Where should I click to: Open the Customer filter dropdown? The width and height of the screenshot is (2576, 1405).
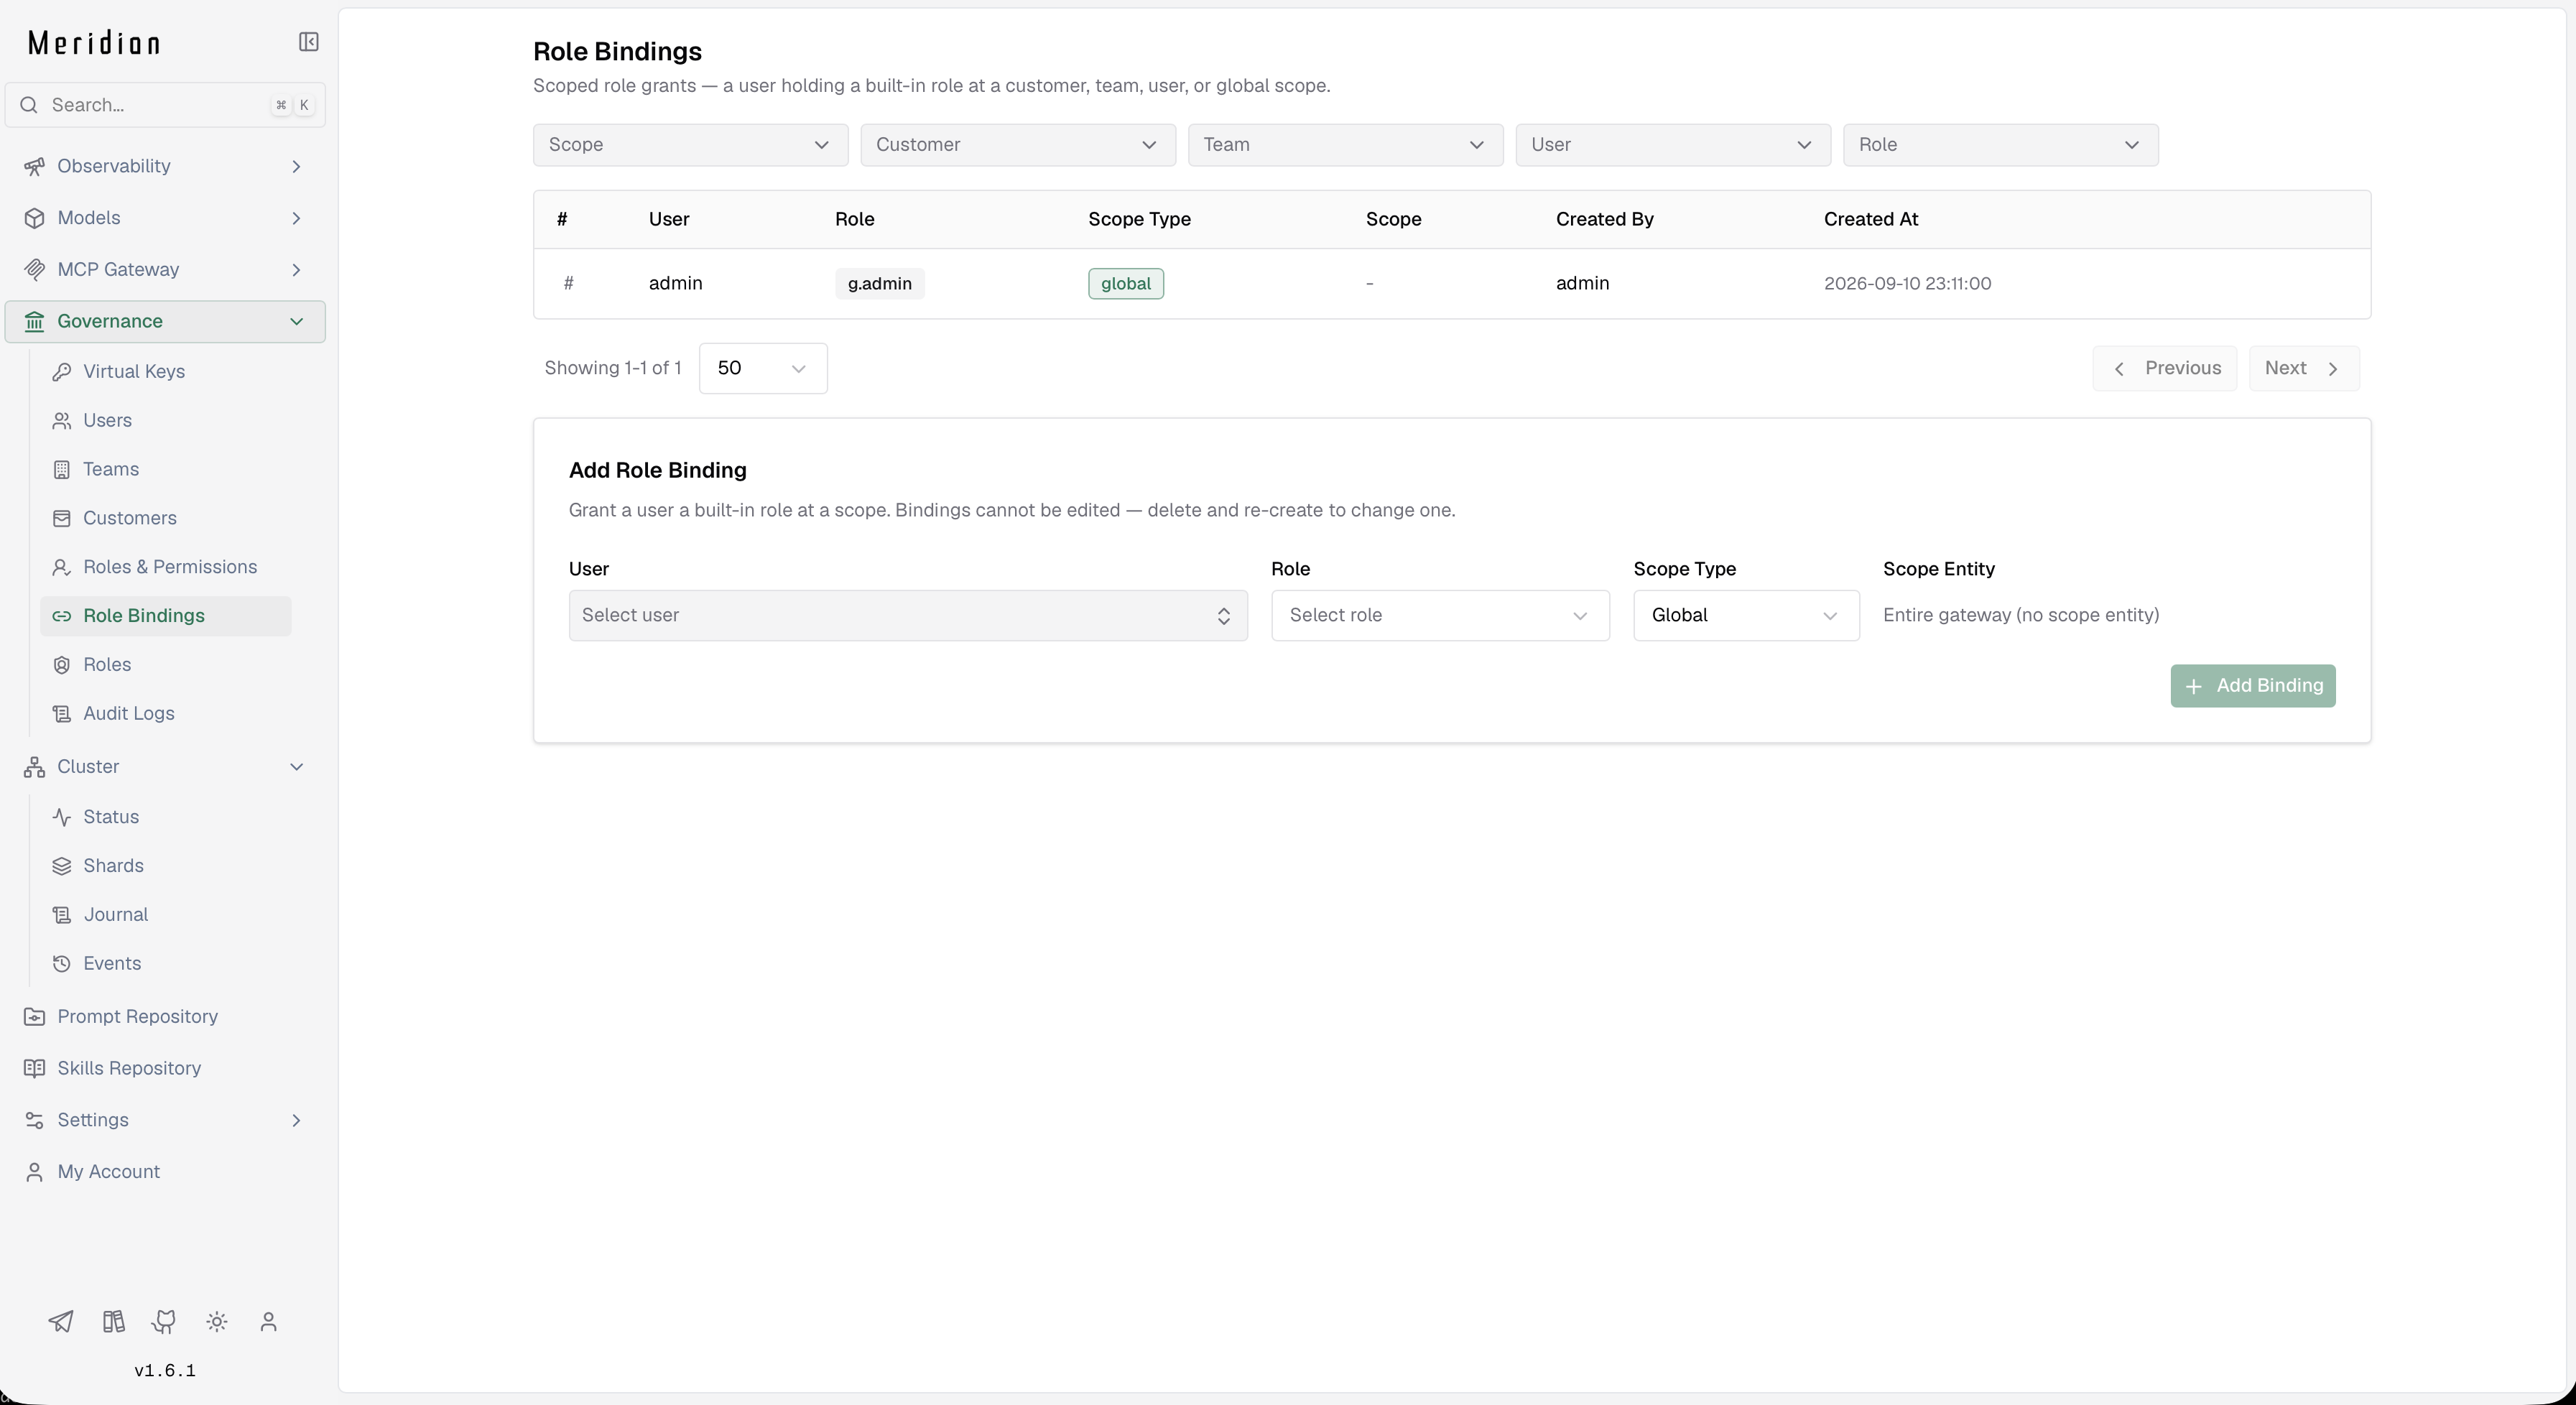[1018, 145]
